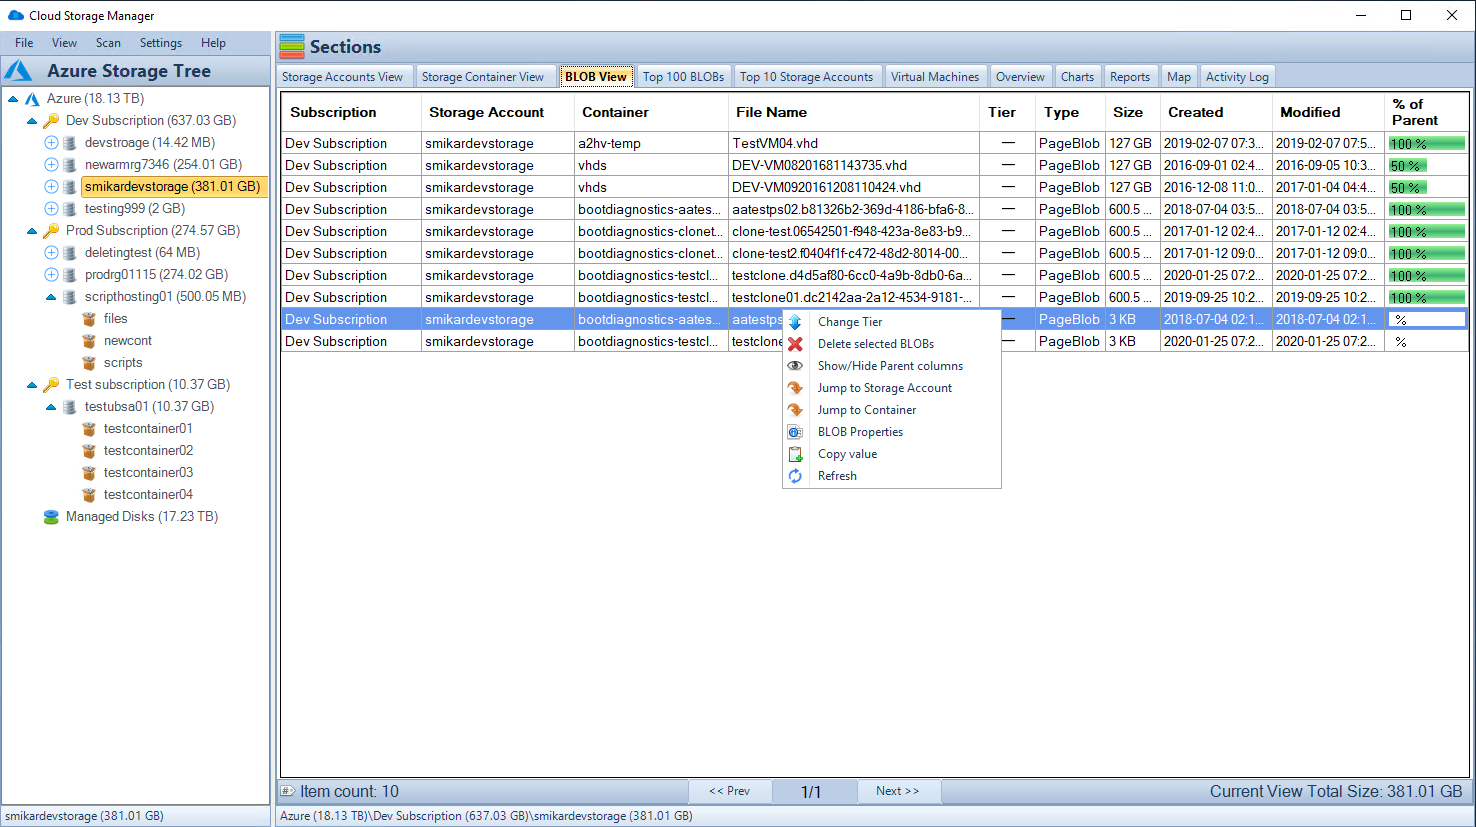Click the BLOB Properties icon
The height and width of the screenshot is (827, 1476).
tap(795, 432)
